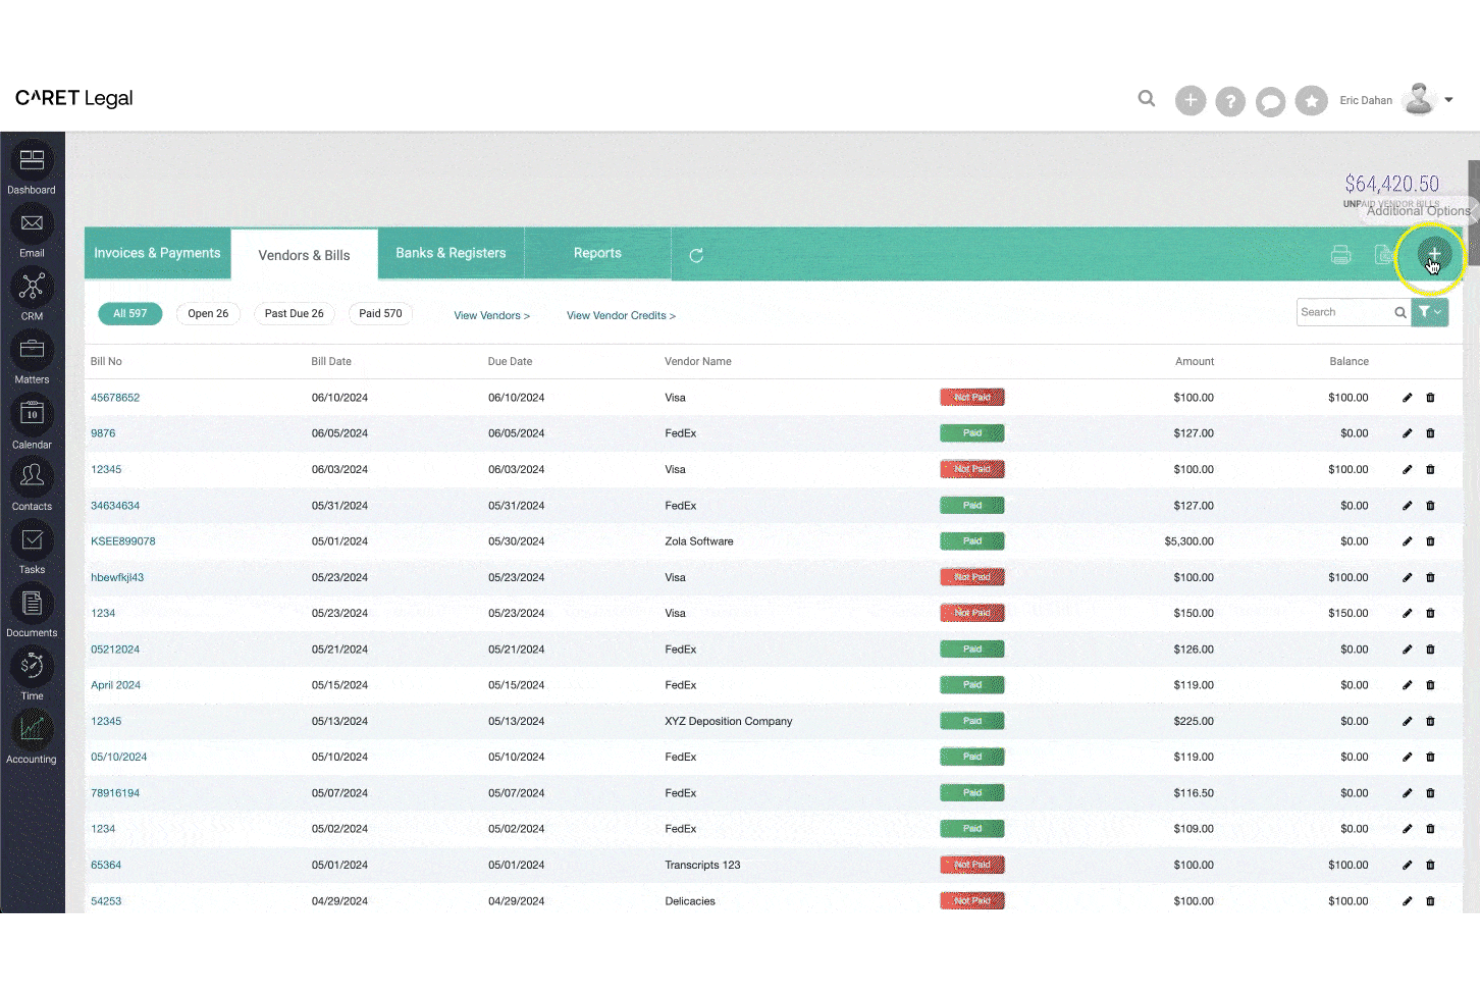Click inside the Search field

point(1345,312)
